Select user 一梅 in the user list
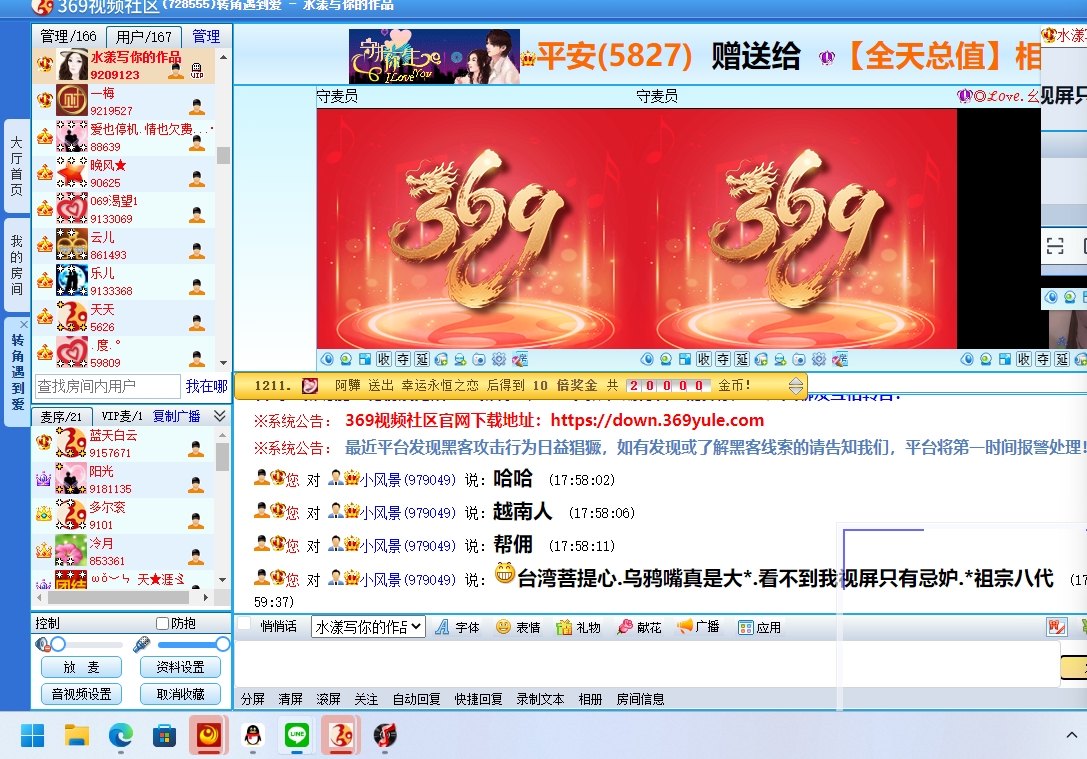This screenshot has width=1087, height=759. point(123,101)
